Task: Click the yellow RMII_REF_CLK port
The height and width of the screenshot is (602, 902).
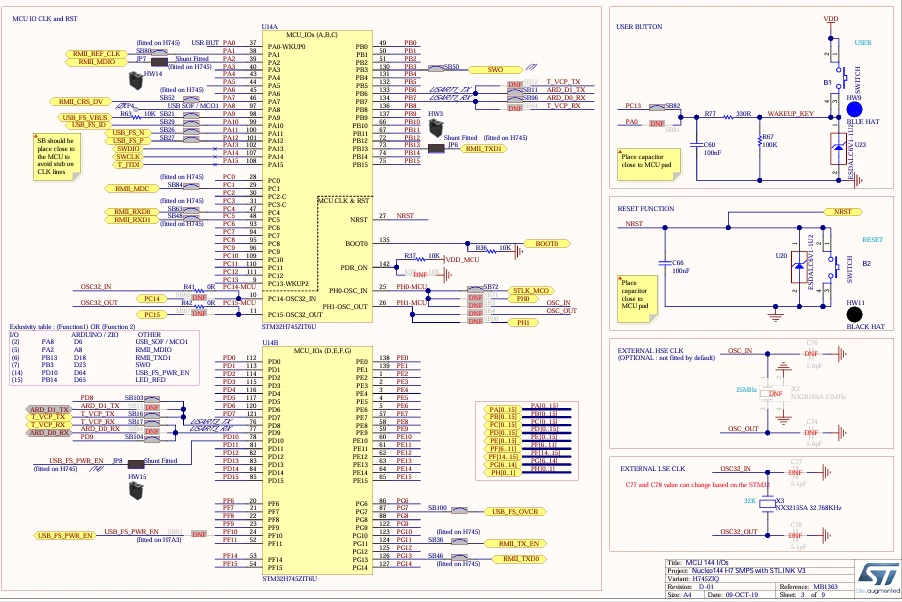Action: click(96, 54)
